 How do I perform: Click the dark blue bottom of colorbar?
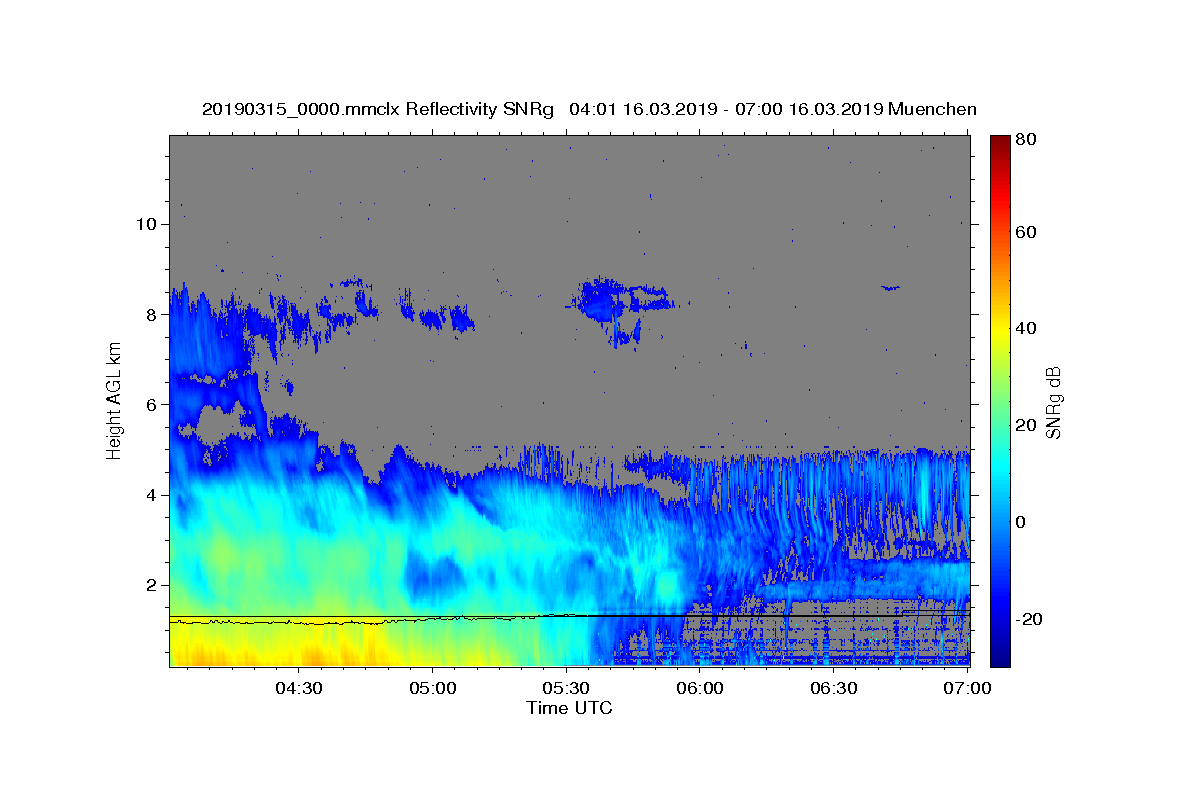[x=999, y=655]
